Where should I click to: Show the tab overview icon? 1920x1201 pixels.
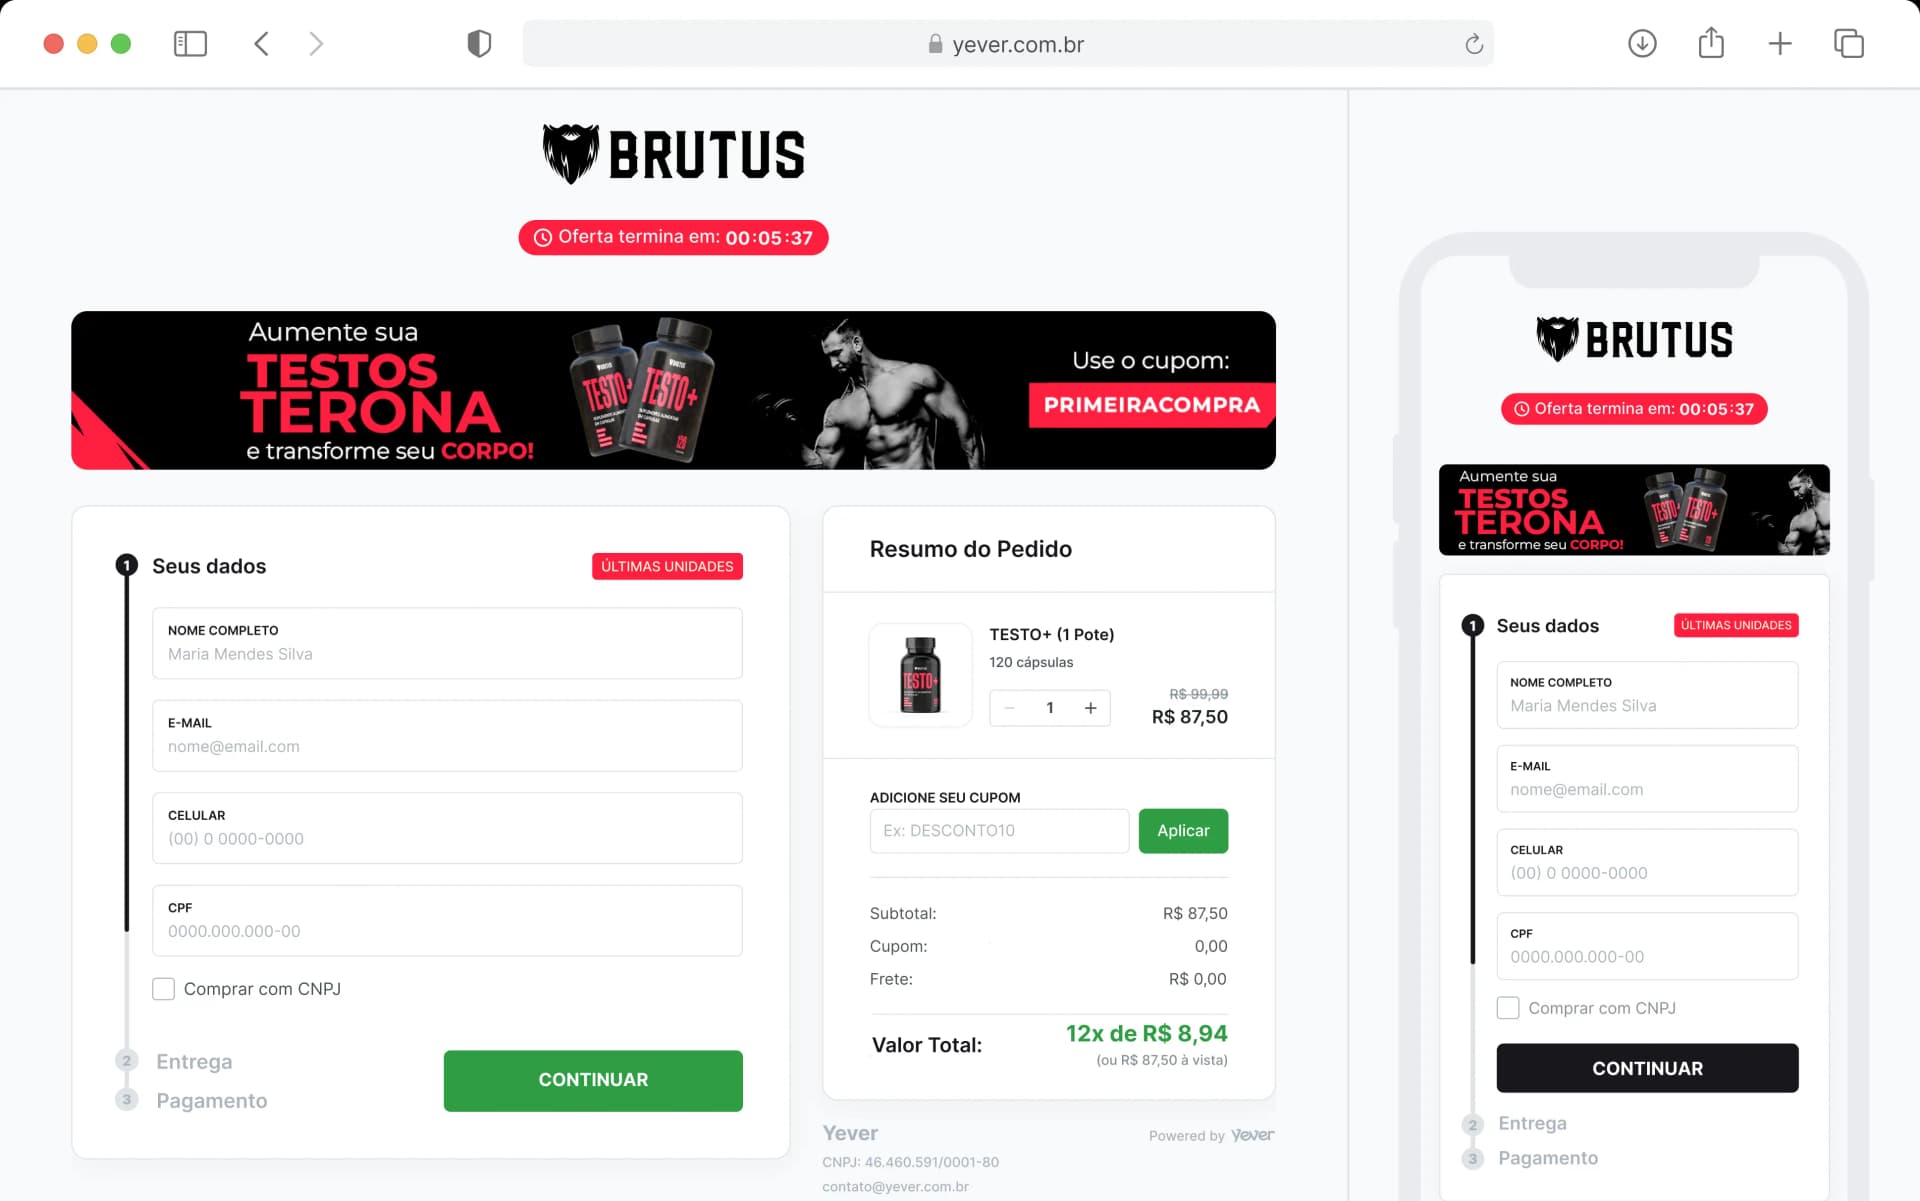click(x=1848, y=44)
